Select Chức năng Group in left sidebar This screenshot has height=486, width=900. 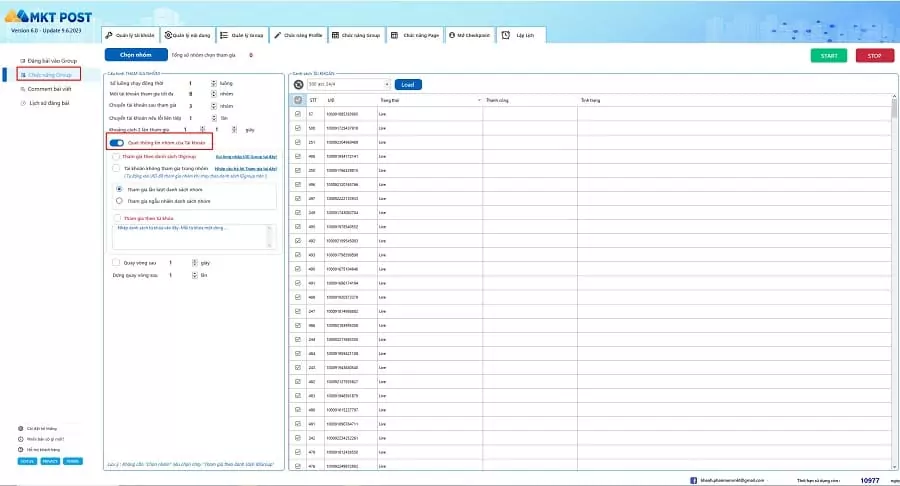coord(48,75)
